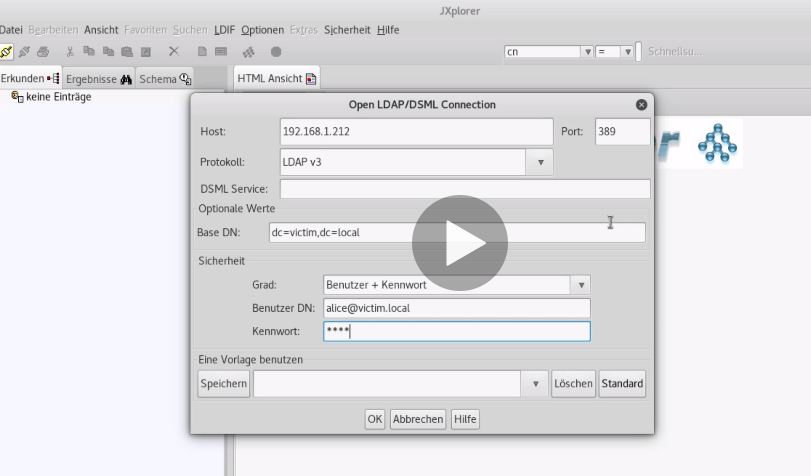Viewport: 811px width, 476px height.
Task: Click the disconnect plug toolbar icon
Action: coord(25,51)
